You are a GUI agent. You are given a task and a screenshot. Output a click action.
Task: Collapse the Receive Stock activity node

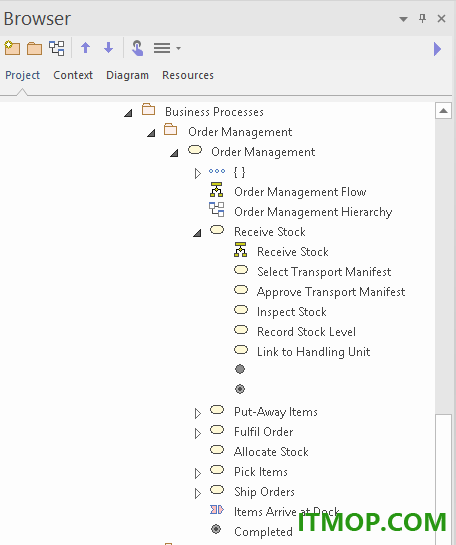[197, 233]
